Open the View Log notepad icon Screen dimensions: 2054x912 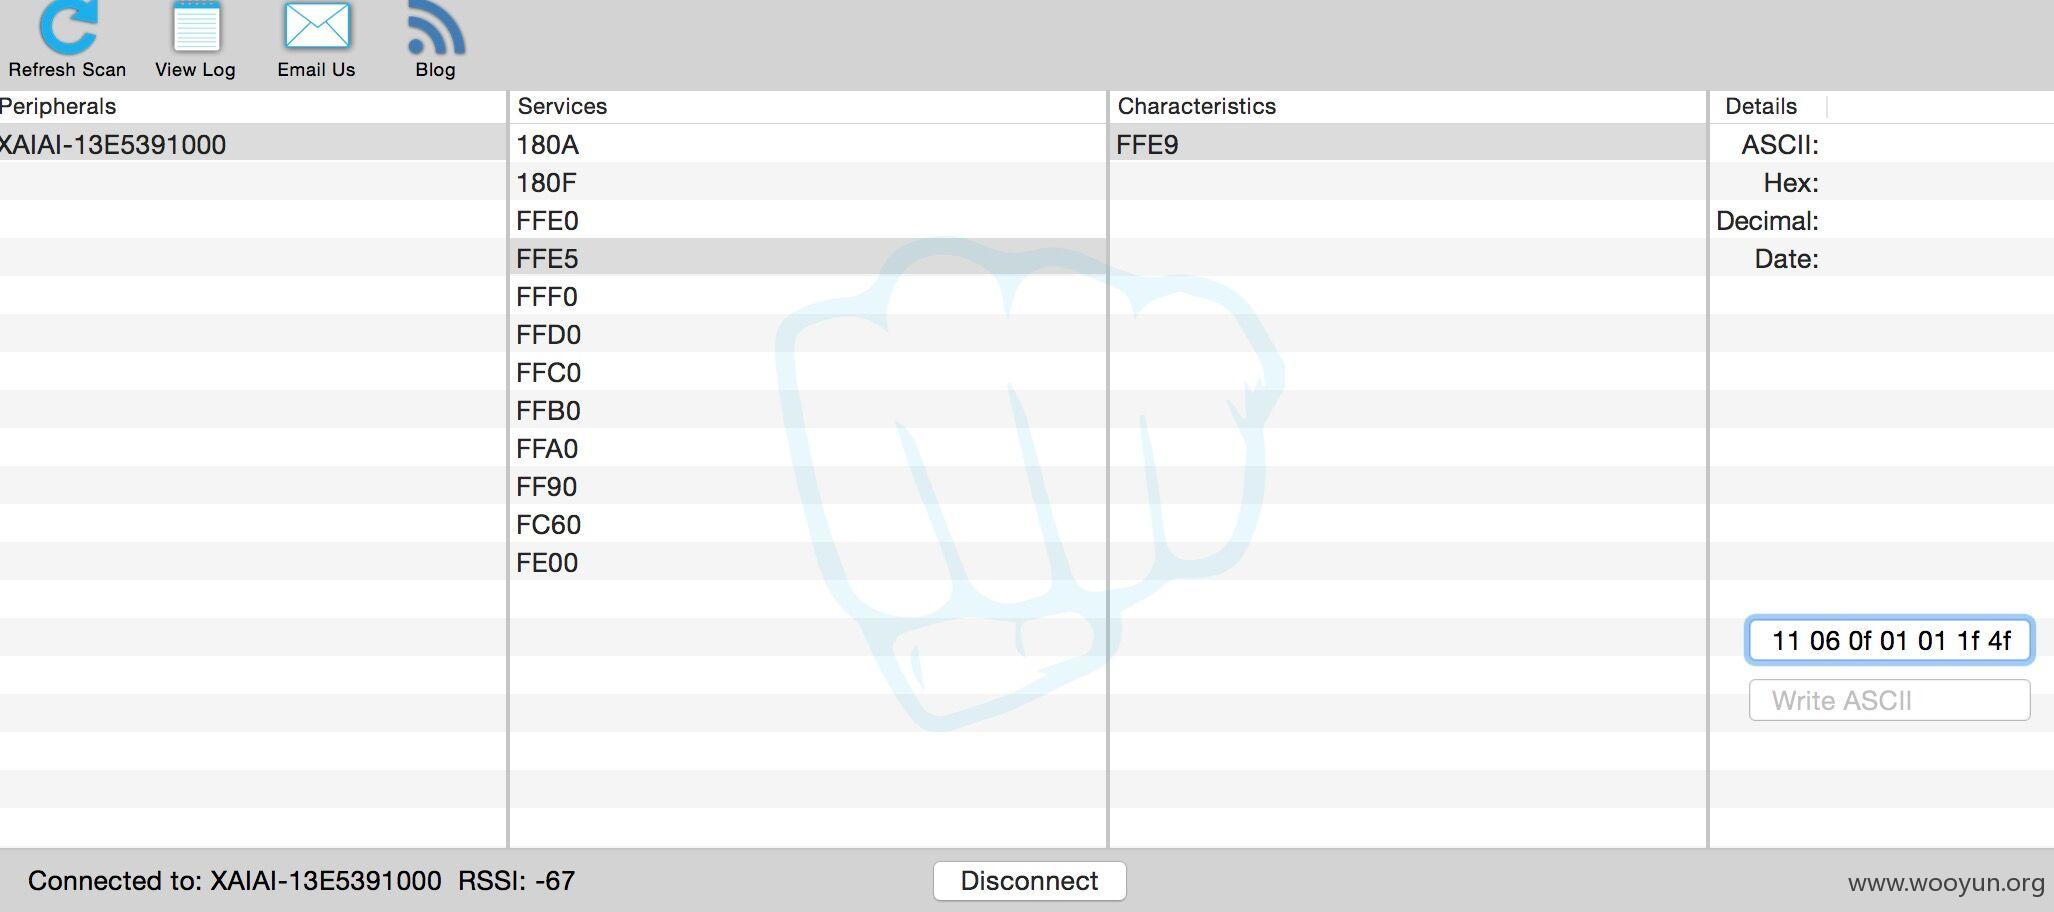(x=196, y=27)
